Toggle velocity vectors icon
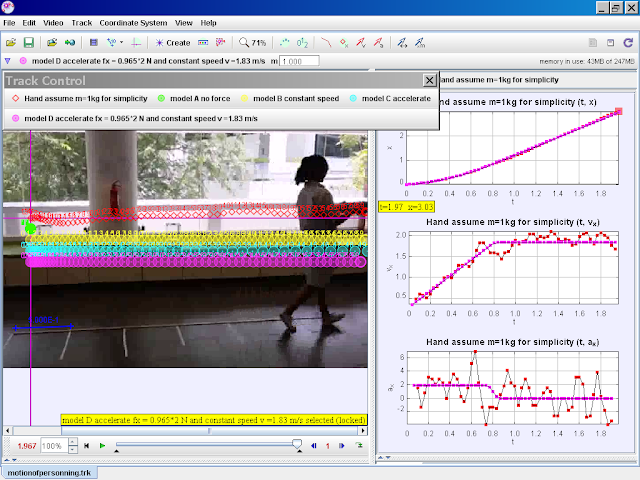 tap(361, 42)
